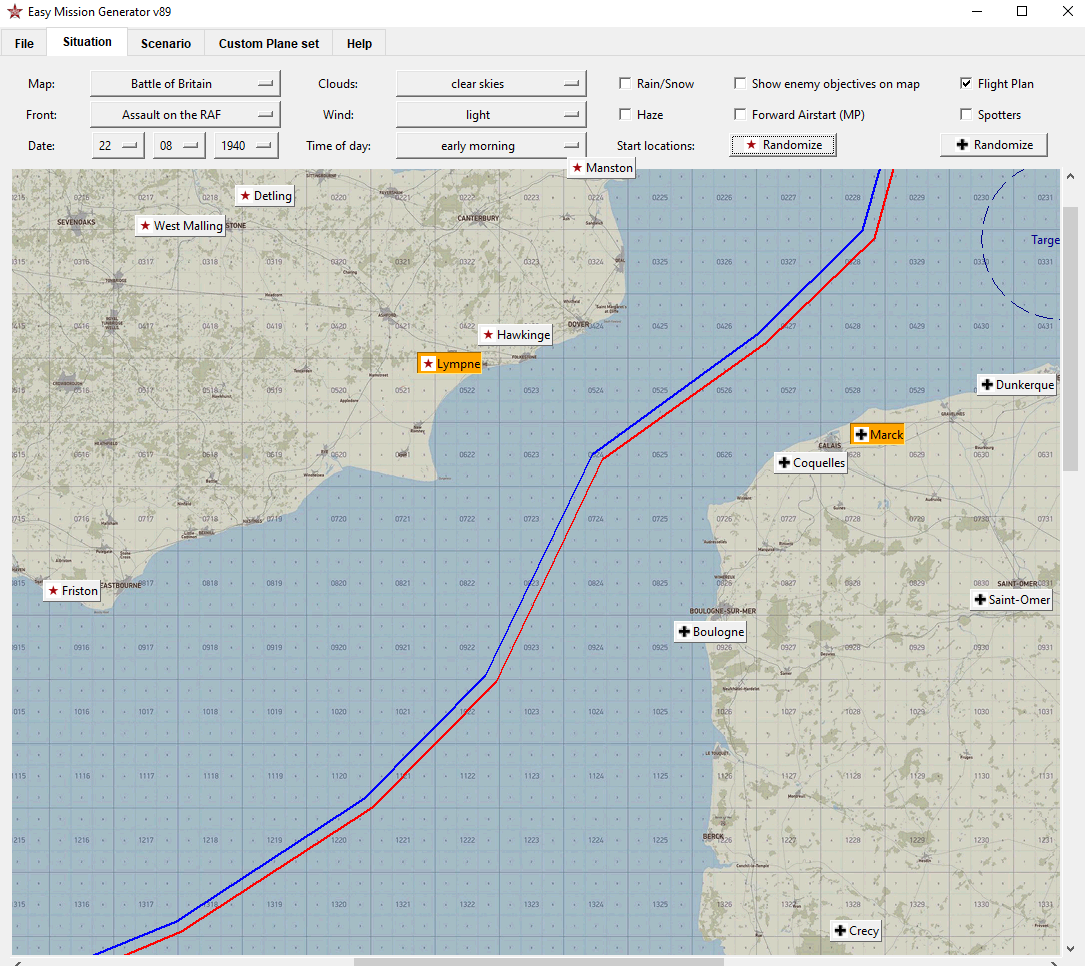
Task: Click the horizontal scrollbar thumb below map
Action: tap(538, 962)
